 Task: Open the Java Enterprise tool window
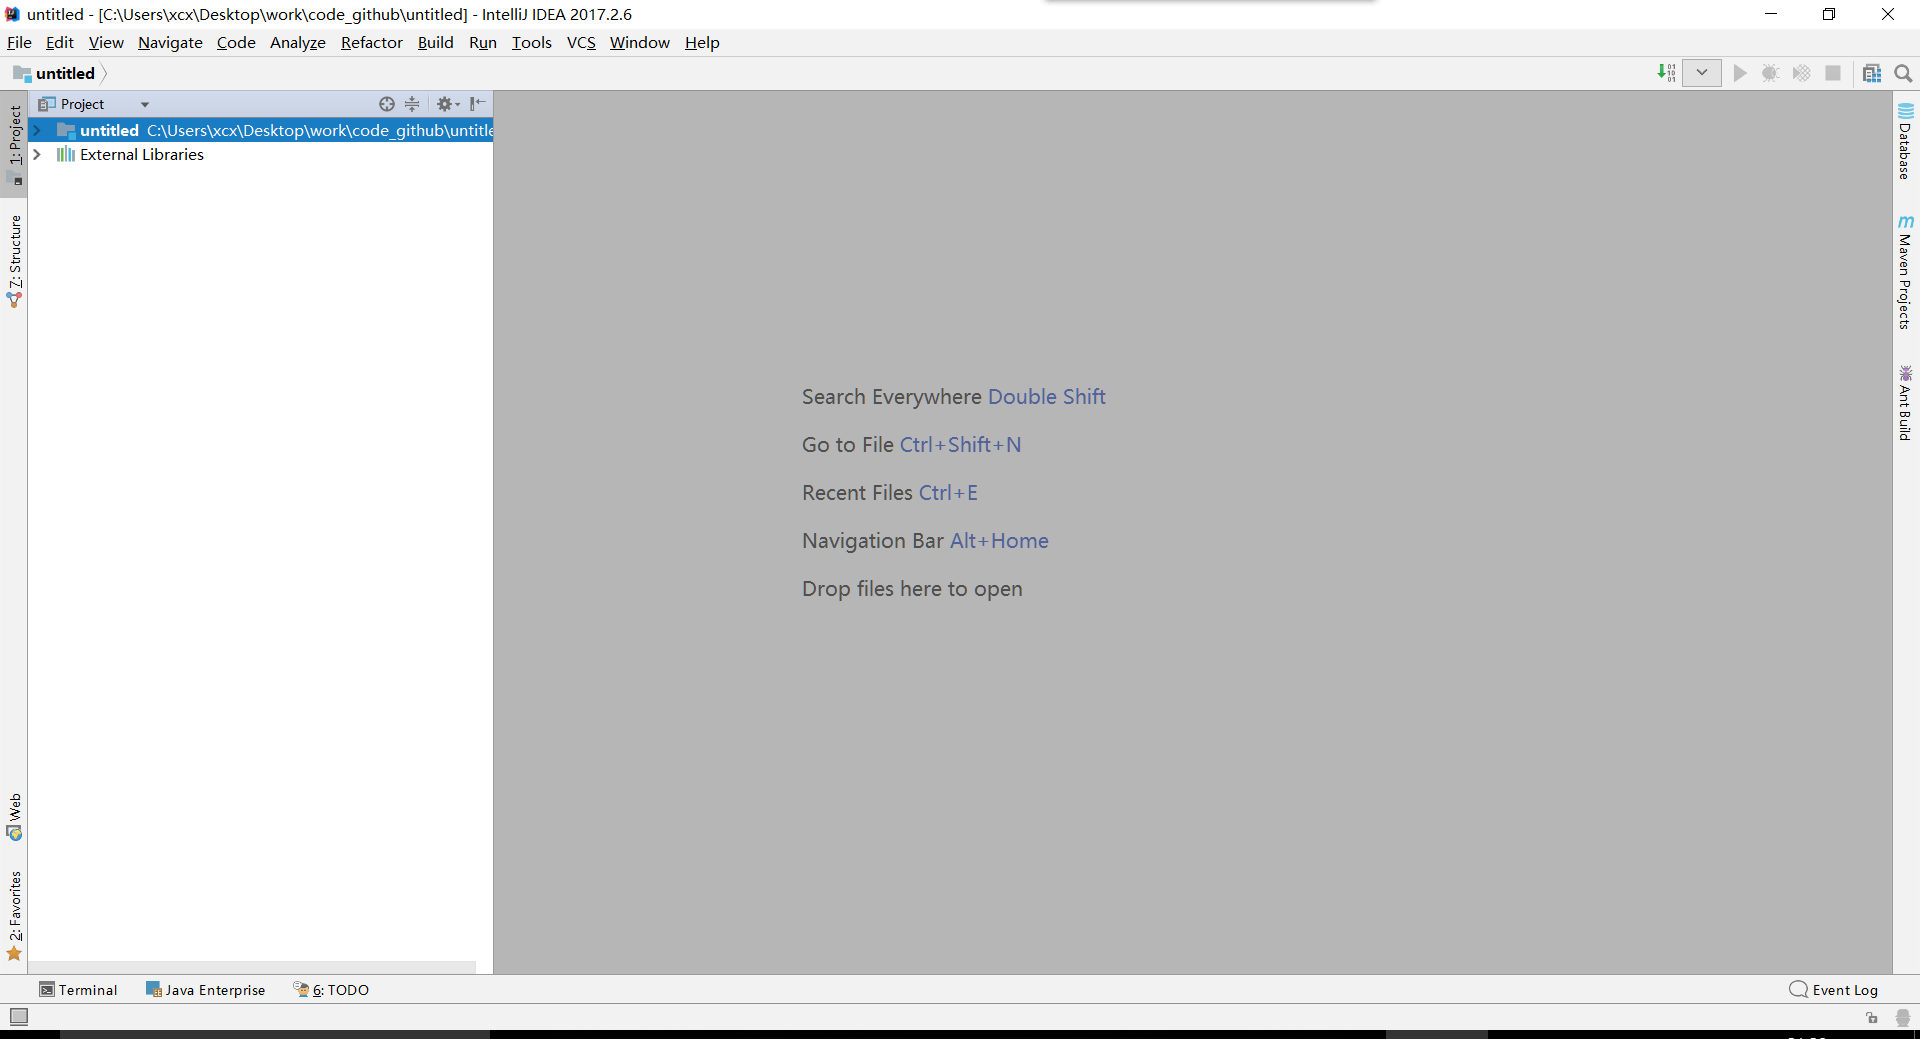(206, 990)
